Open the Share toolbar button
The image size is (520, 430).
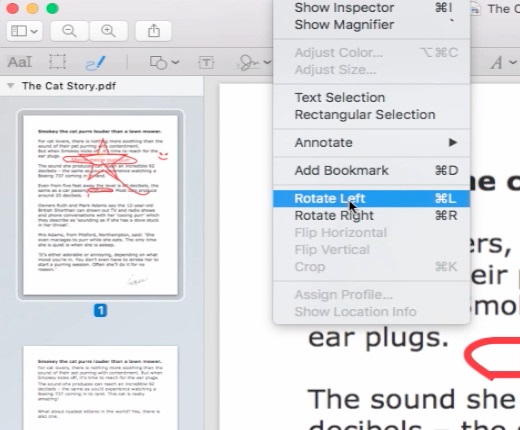click(x=153, y=31)
